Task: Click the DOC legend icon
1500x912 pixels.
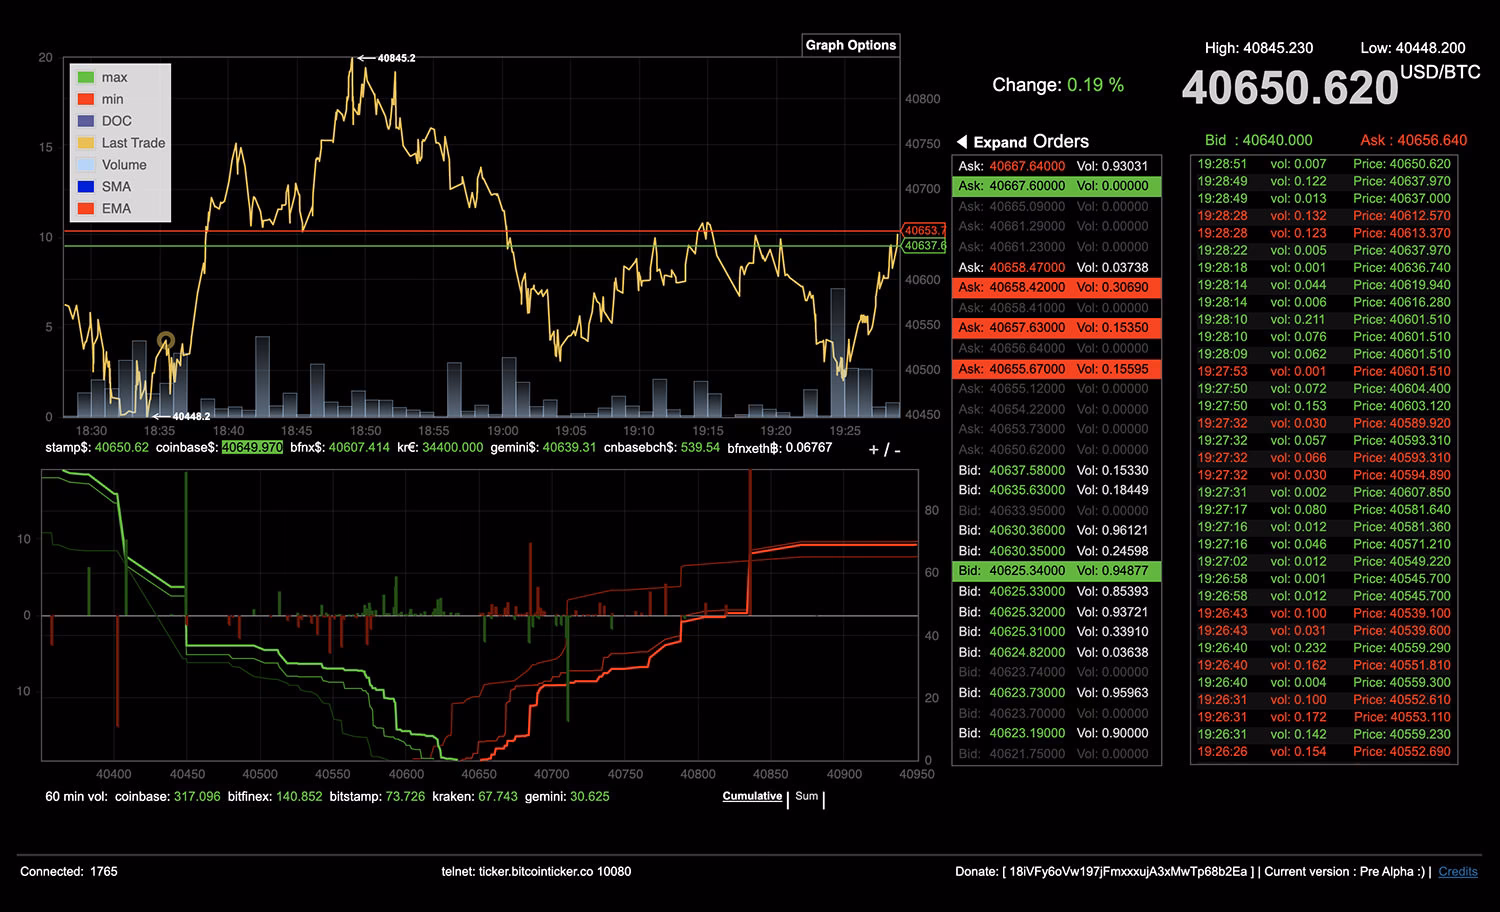Action: pyautogui.click(x=86, y=120)
